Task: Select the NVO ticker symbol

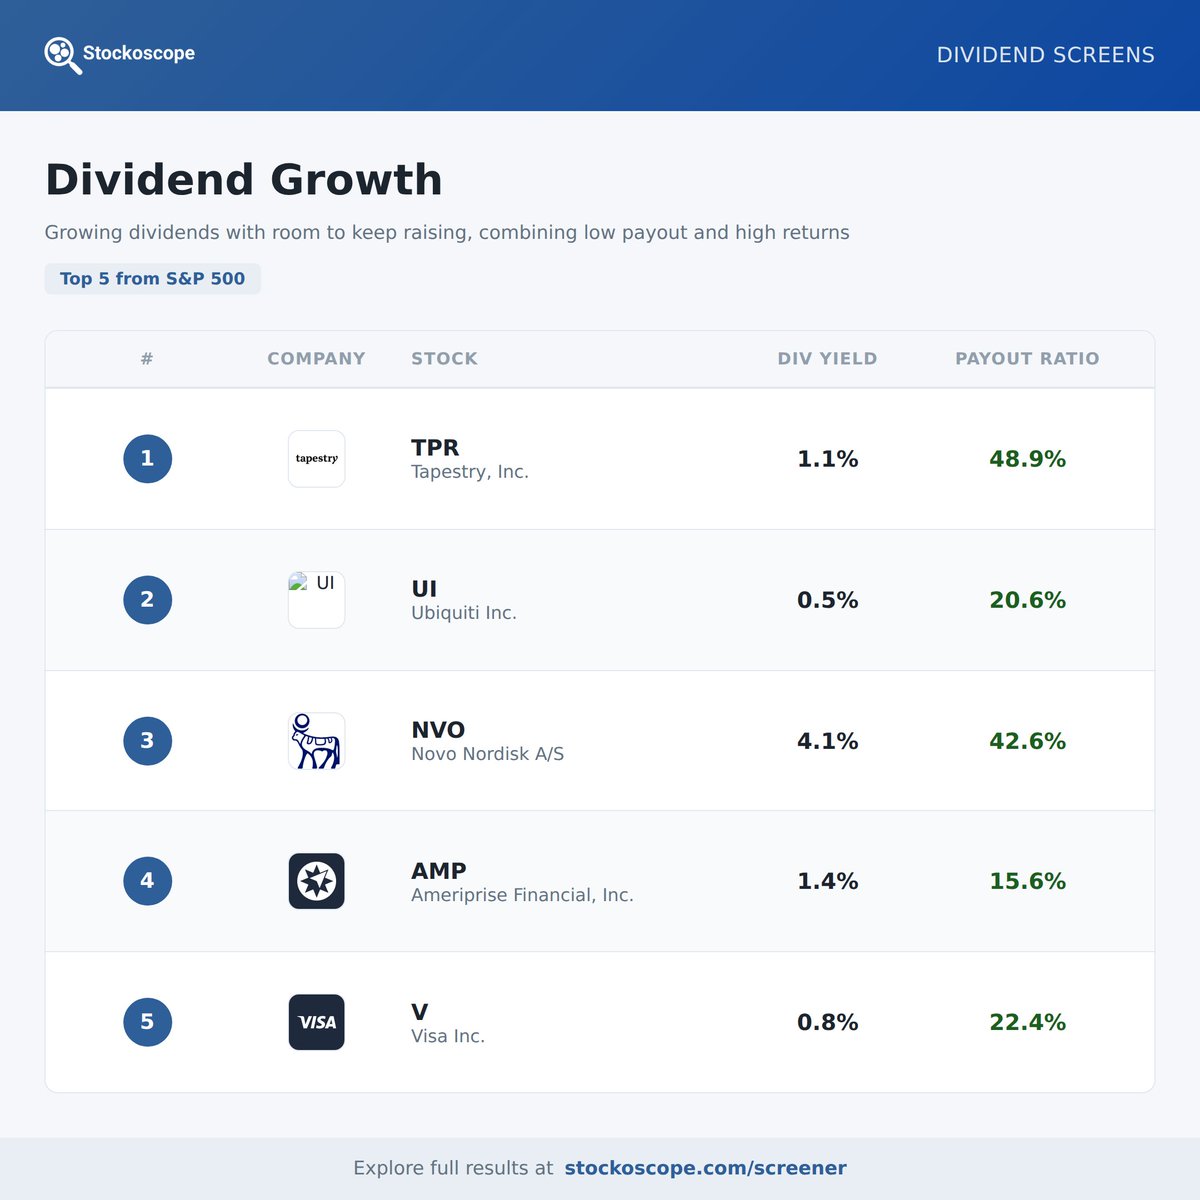Action: click(x=438, y=729)
